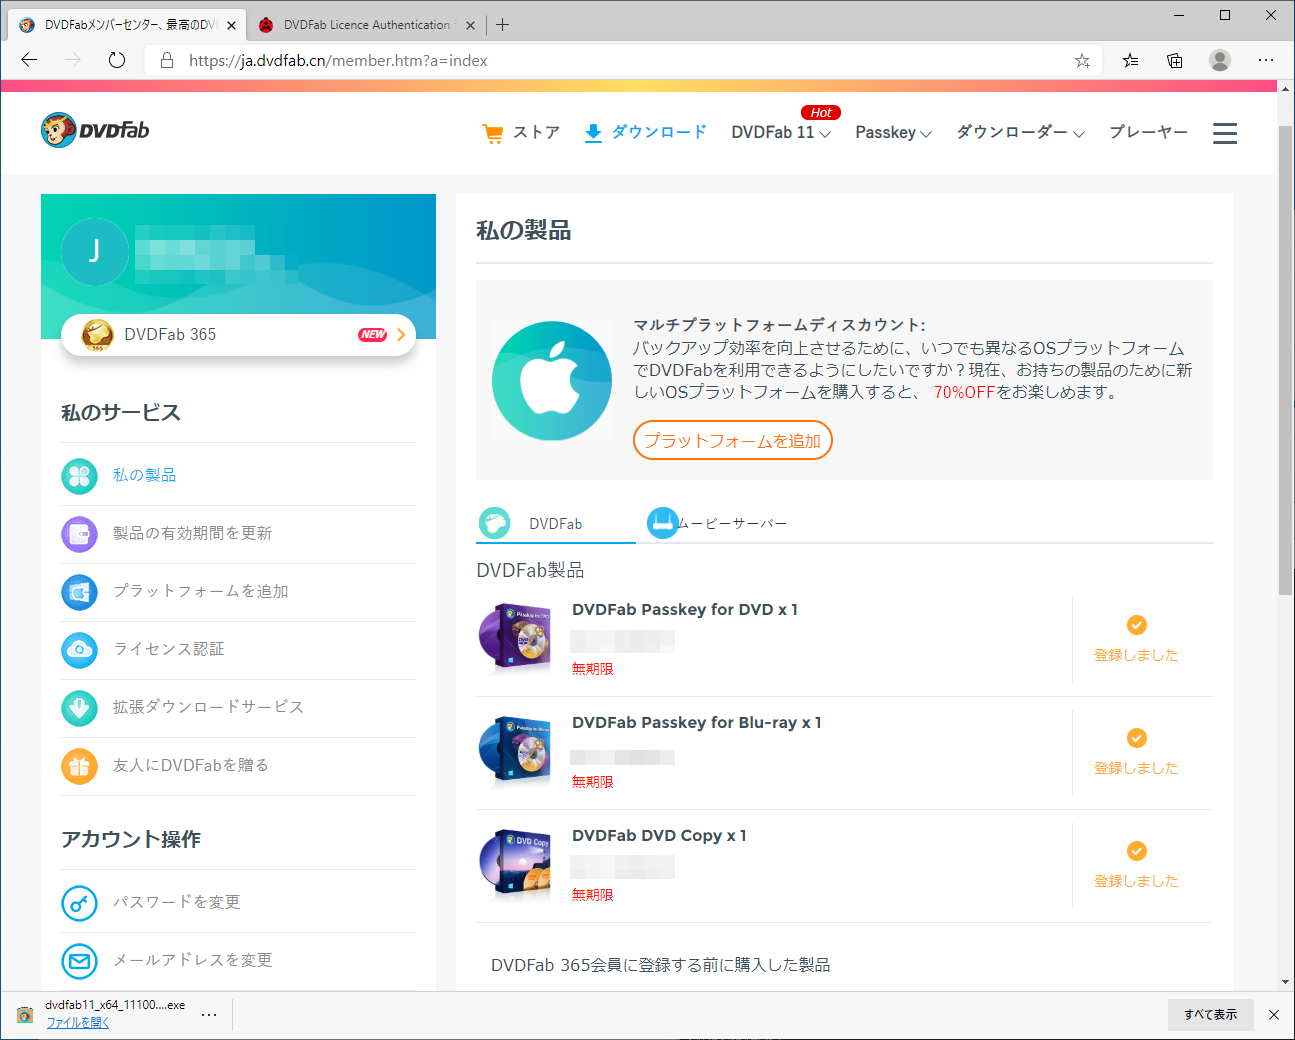Open browser profile icon
The image size is (1295, 1040).
[x=1220, y=60]
